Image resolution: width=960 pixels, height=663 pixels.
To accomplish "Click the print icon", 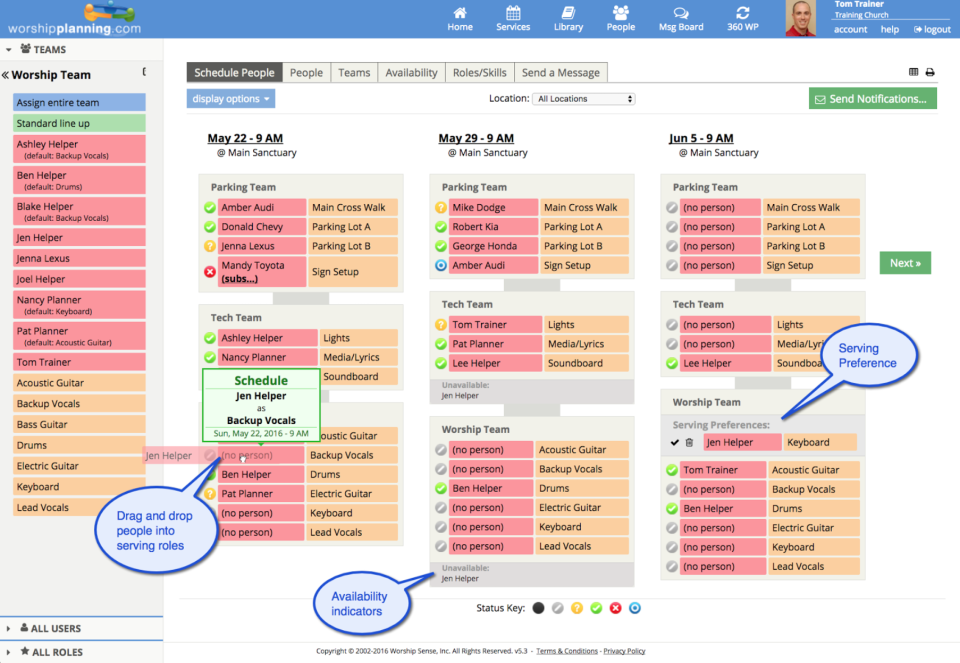I will (930, 72).
